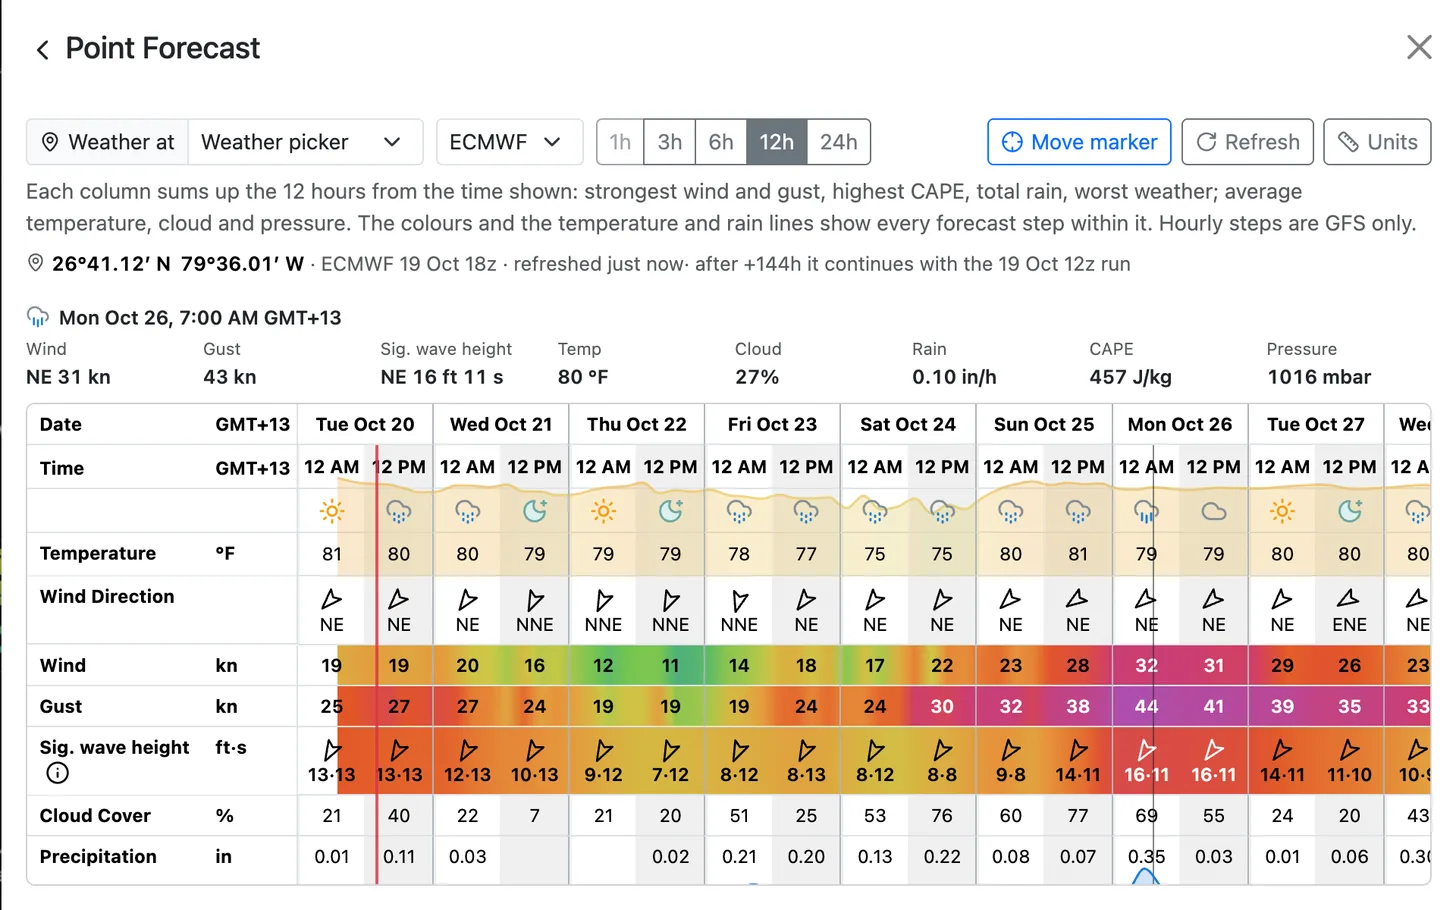This screenshot has width=1456, height=910.
Task: Close the Point Forecast panel
Action: point(1419,47)
